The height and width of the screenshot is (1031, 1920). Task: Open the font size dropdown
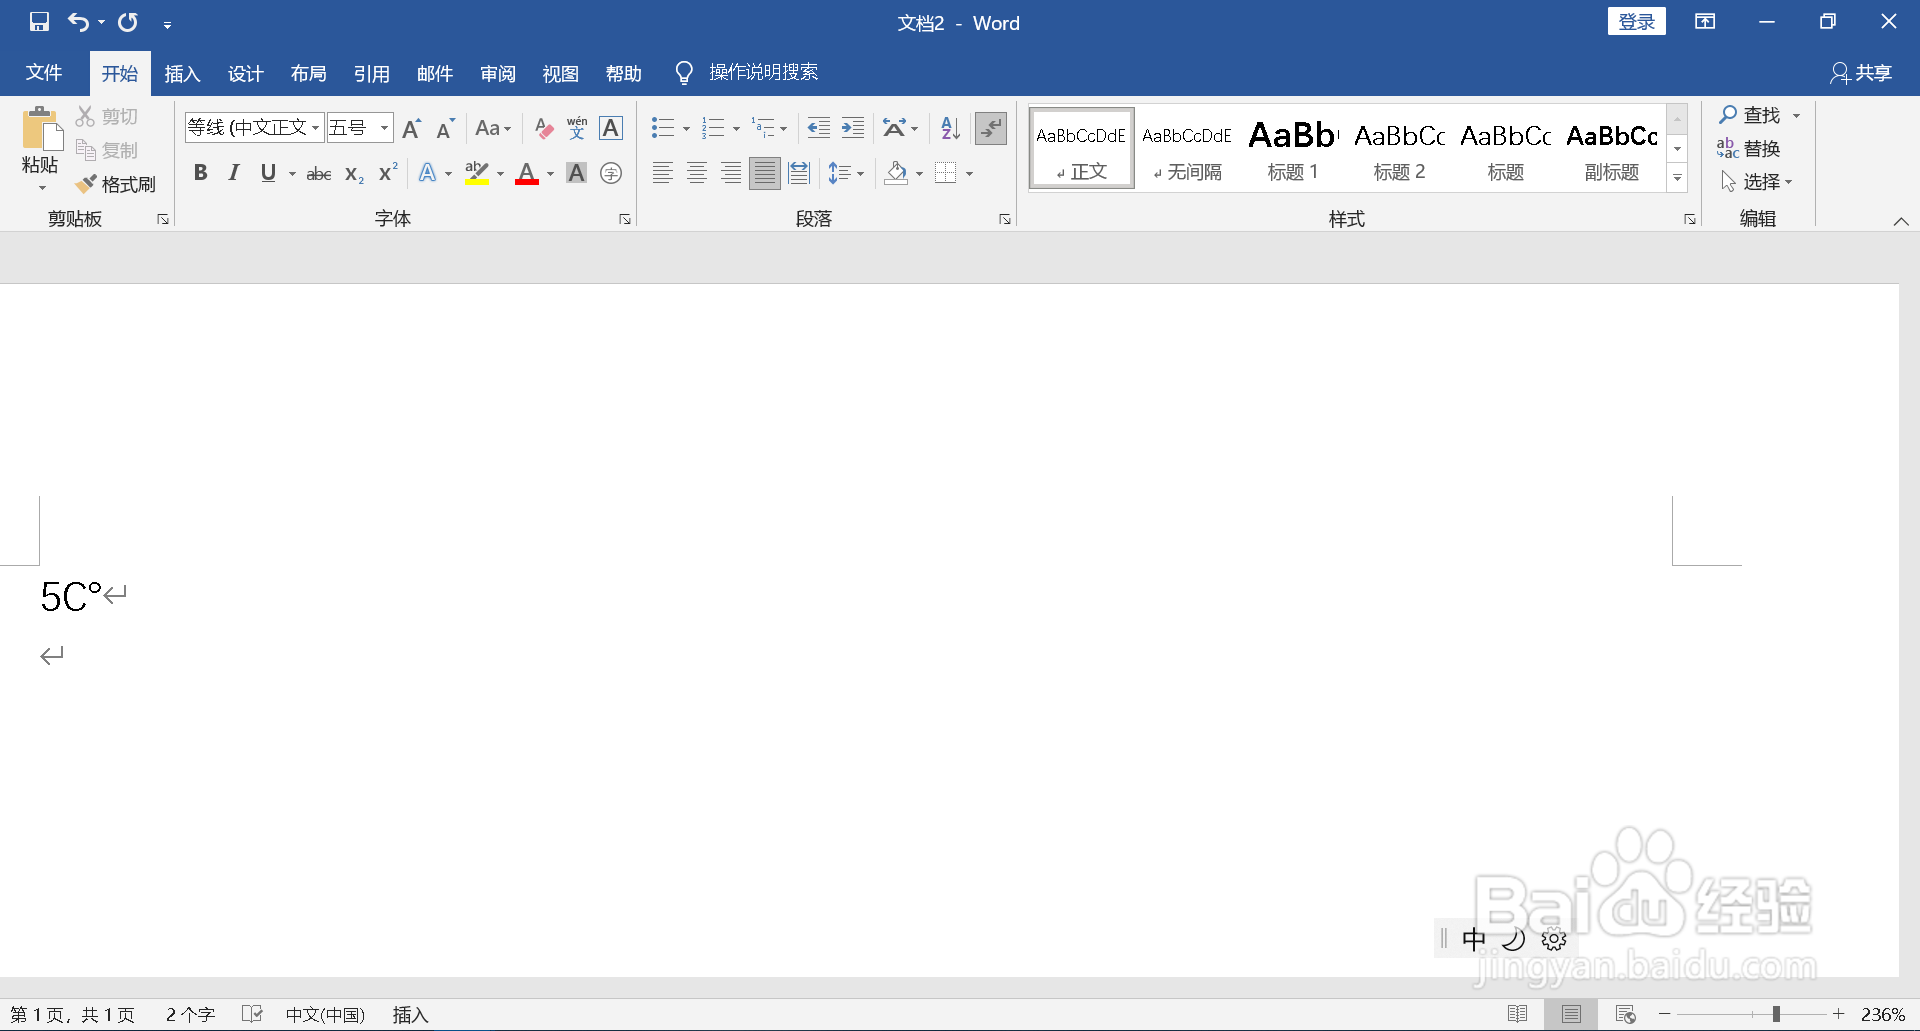point(384,128)
